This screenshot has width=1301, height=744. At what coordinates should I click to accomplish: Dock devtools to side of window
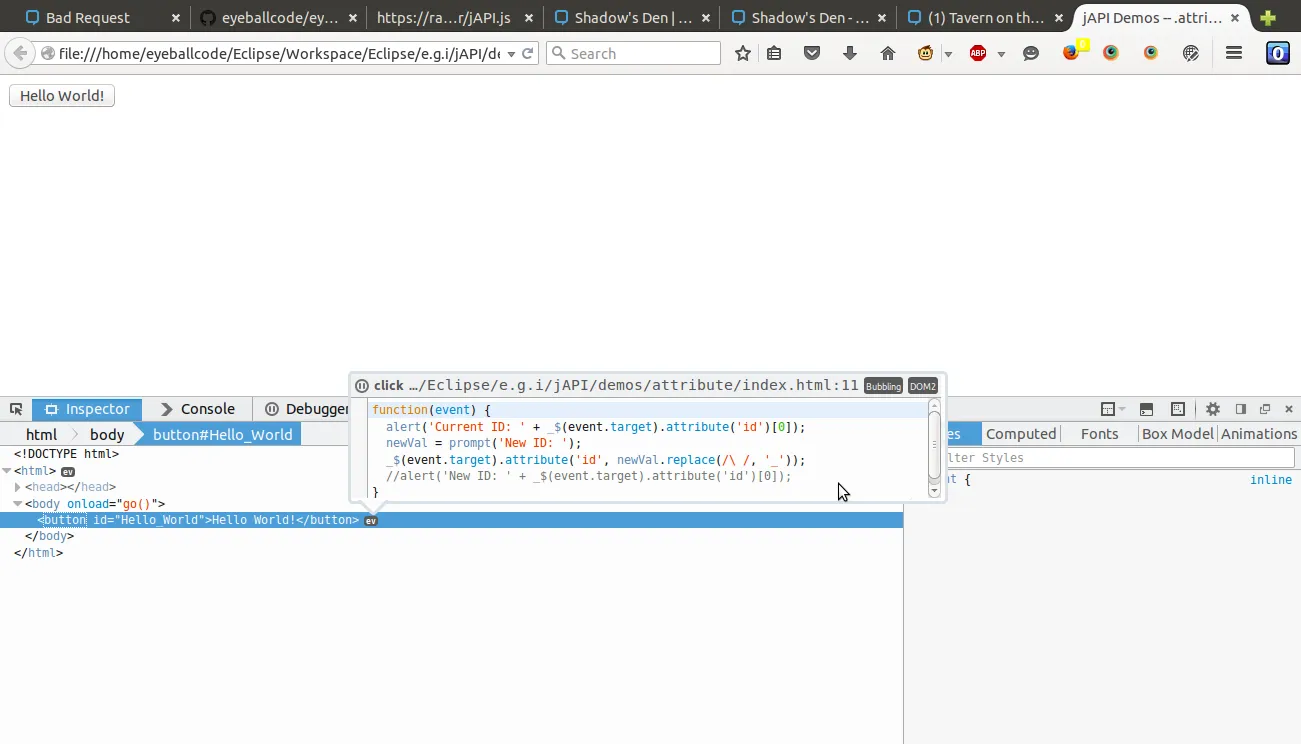(x=1241, y=409)
